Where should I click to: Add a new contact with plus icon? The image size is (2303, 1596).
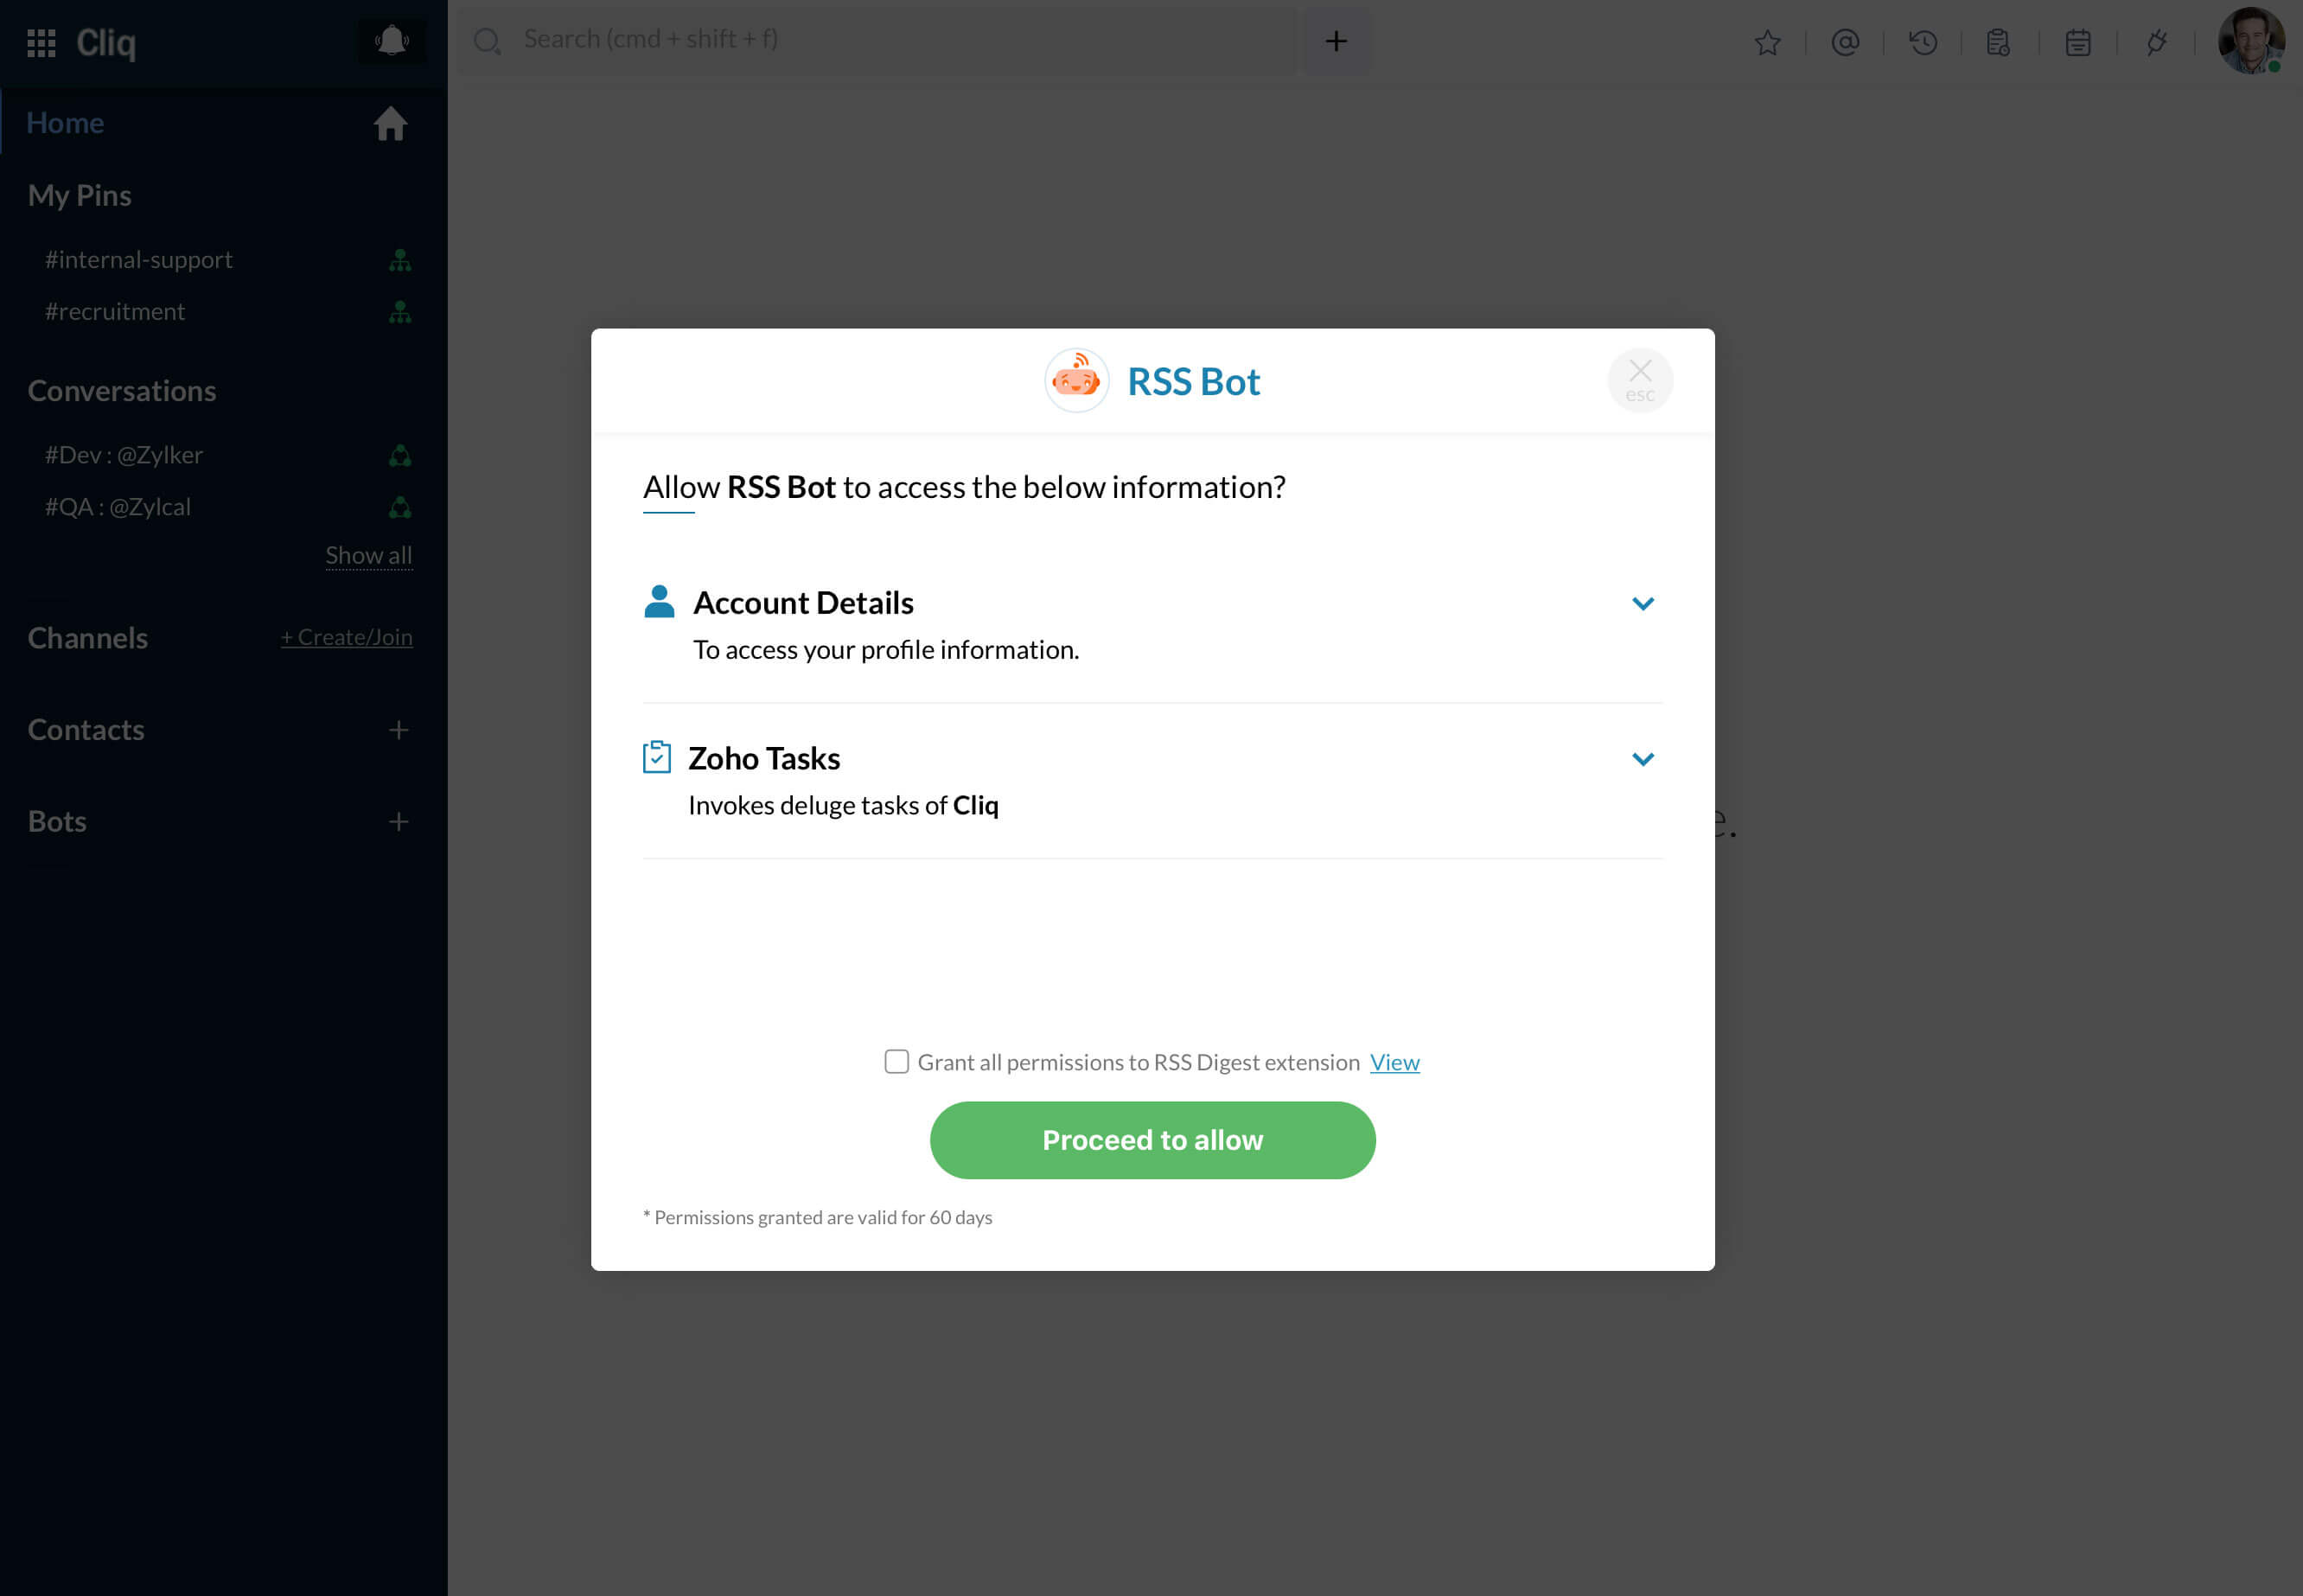point(398,730)
